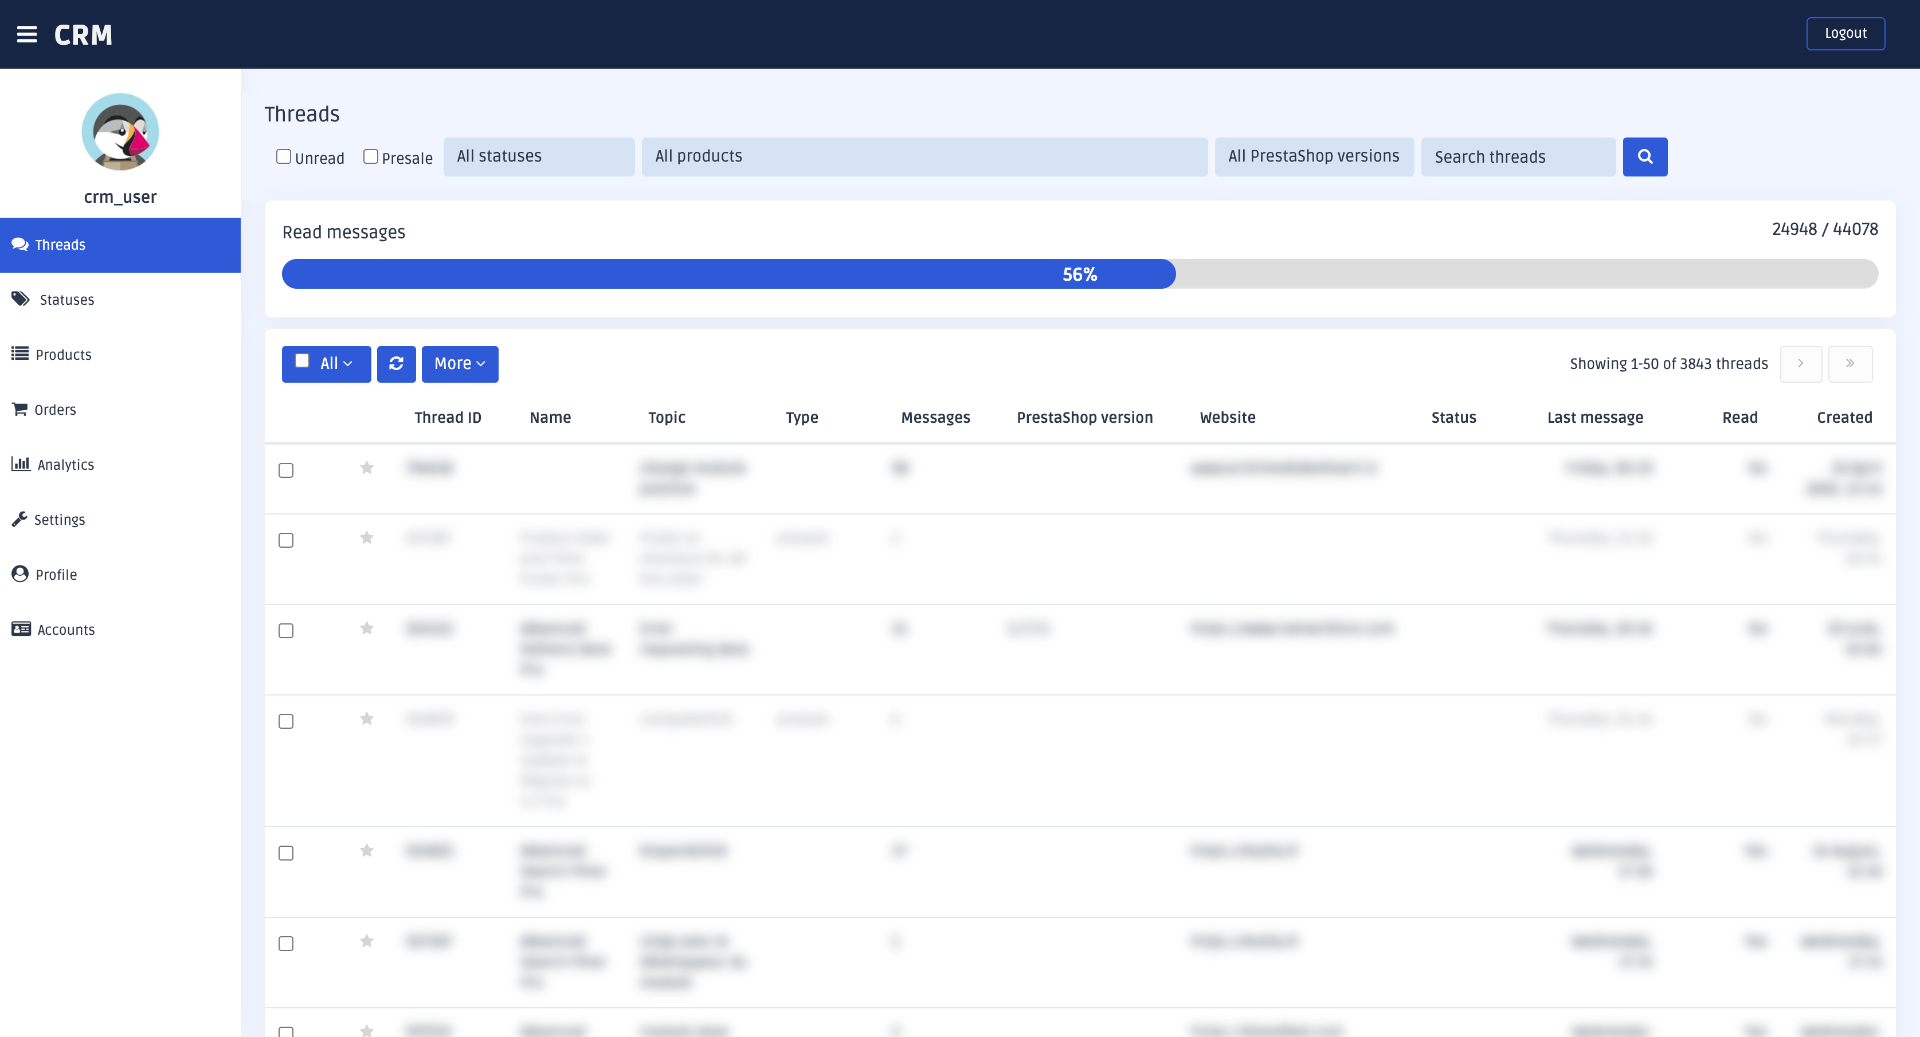Image resolution: width=1920 pixels, height=1037 pixels.
Task: Open Threads in the sidebar
Action: click(120, 245)
